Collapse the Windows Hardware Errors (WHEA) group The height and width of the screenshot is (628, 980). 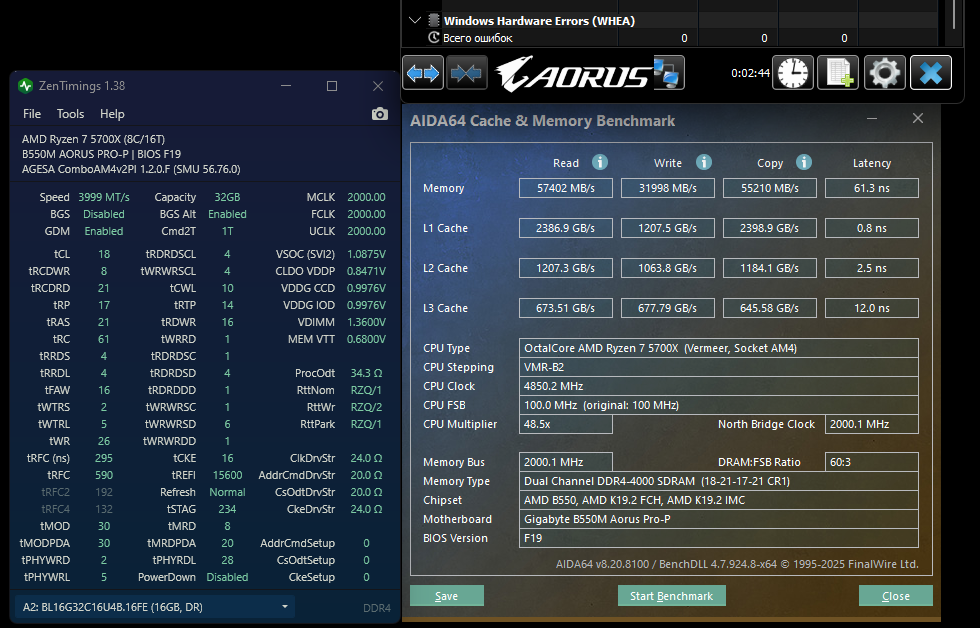[x=414, y=21]
